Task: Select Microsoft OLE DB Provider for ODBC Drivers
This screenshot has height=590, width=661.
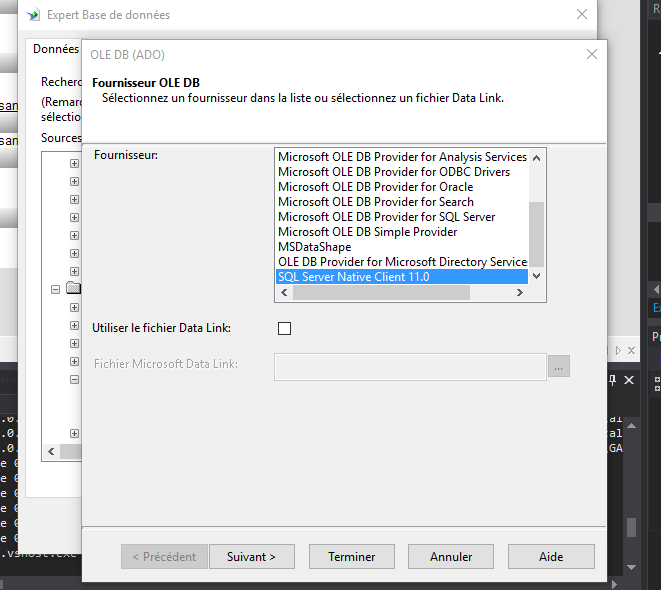Action: click(x=402, y=172)
